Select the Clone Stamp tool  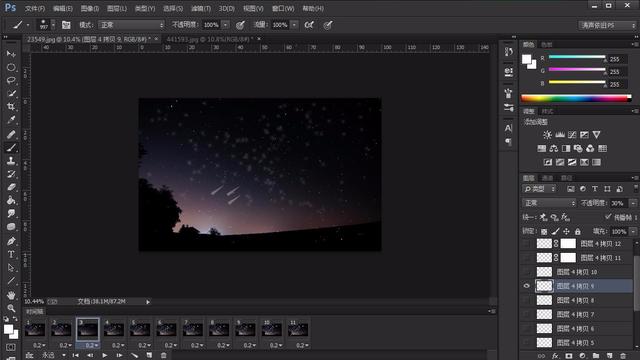click(x=11, y=161)
